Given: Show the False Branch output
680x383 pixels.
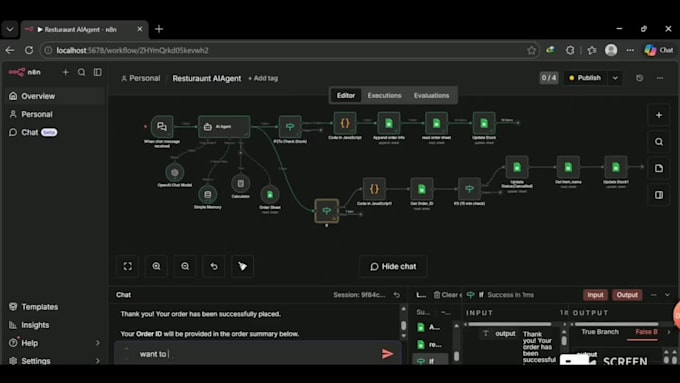Looking at the screenshot, I should (x=646, y=332).
